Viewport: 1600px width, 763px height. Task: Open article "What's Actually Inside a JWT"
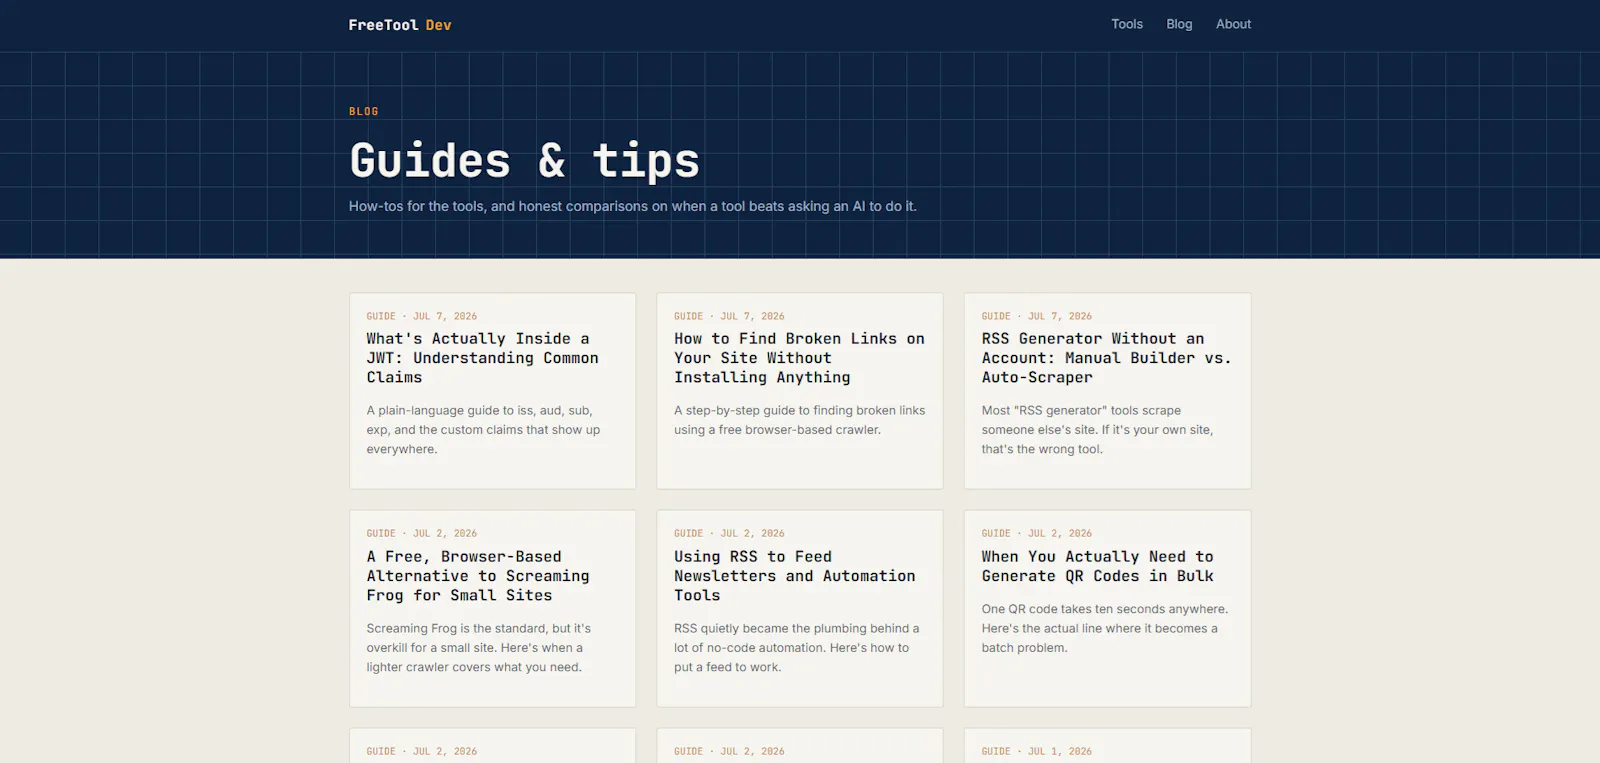tap(482, 358)
